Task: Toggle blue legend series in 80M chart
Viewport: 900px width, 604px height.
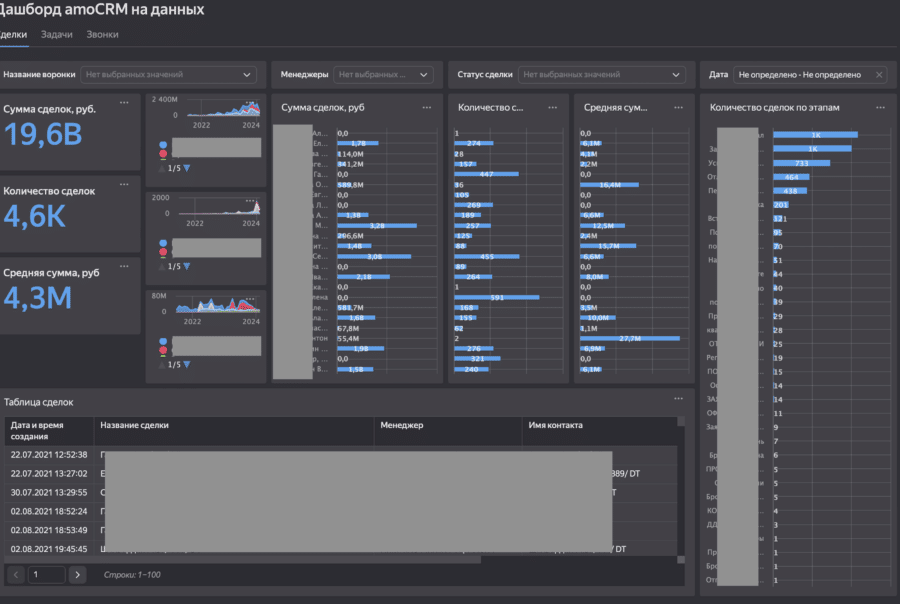Action: pos(163,341)
